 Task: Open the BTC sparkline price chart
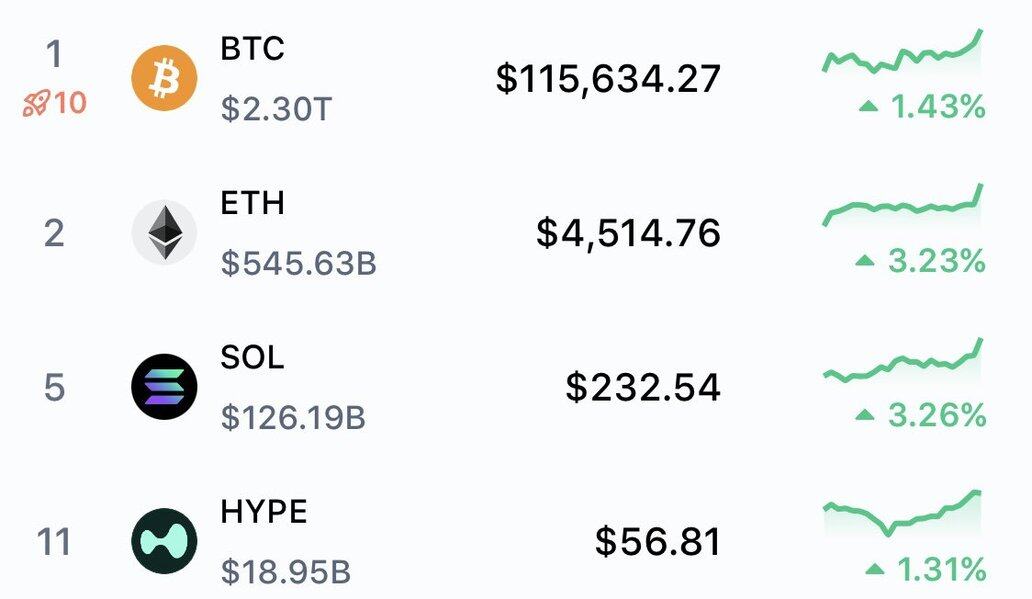coord(903,53)
